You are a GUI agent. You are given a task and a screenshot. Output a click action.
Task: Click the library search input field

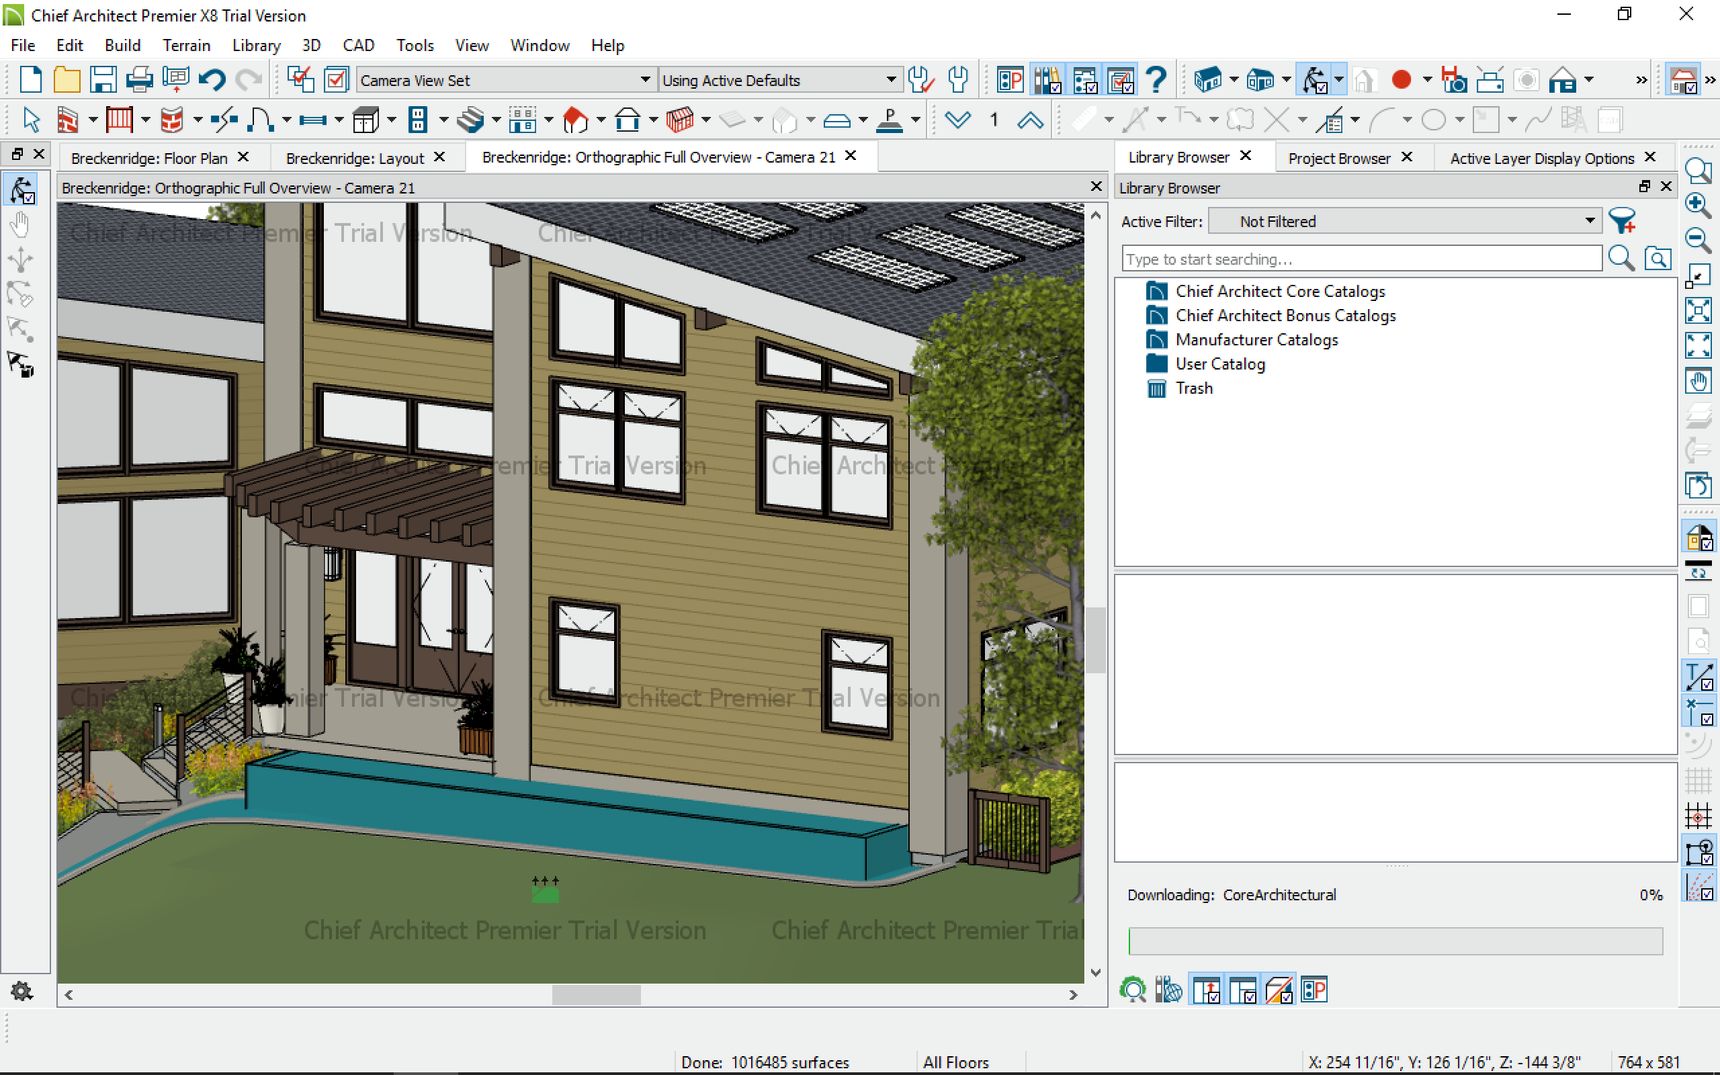pyautogui.click(x=1362, y=259)
